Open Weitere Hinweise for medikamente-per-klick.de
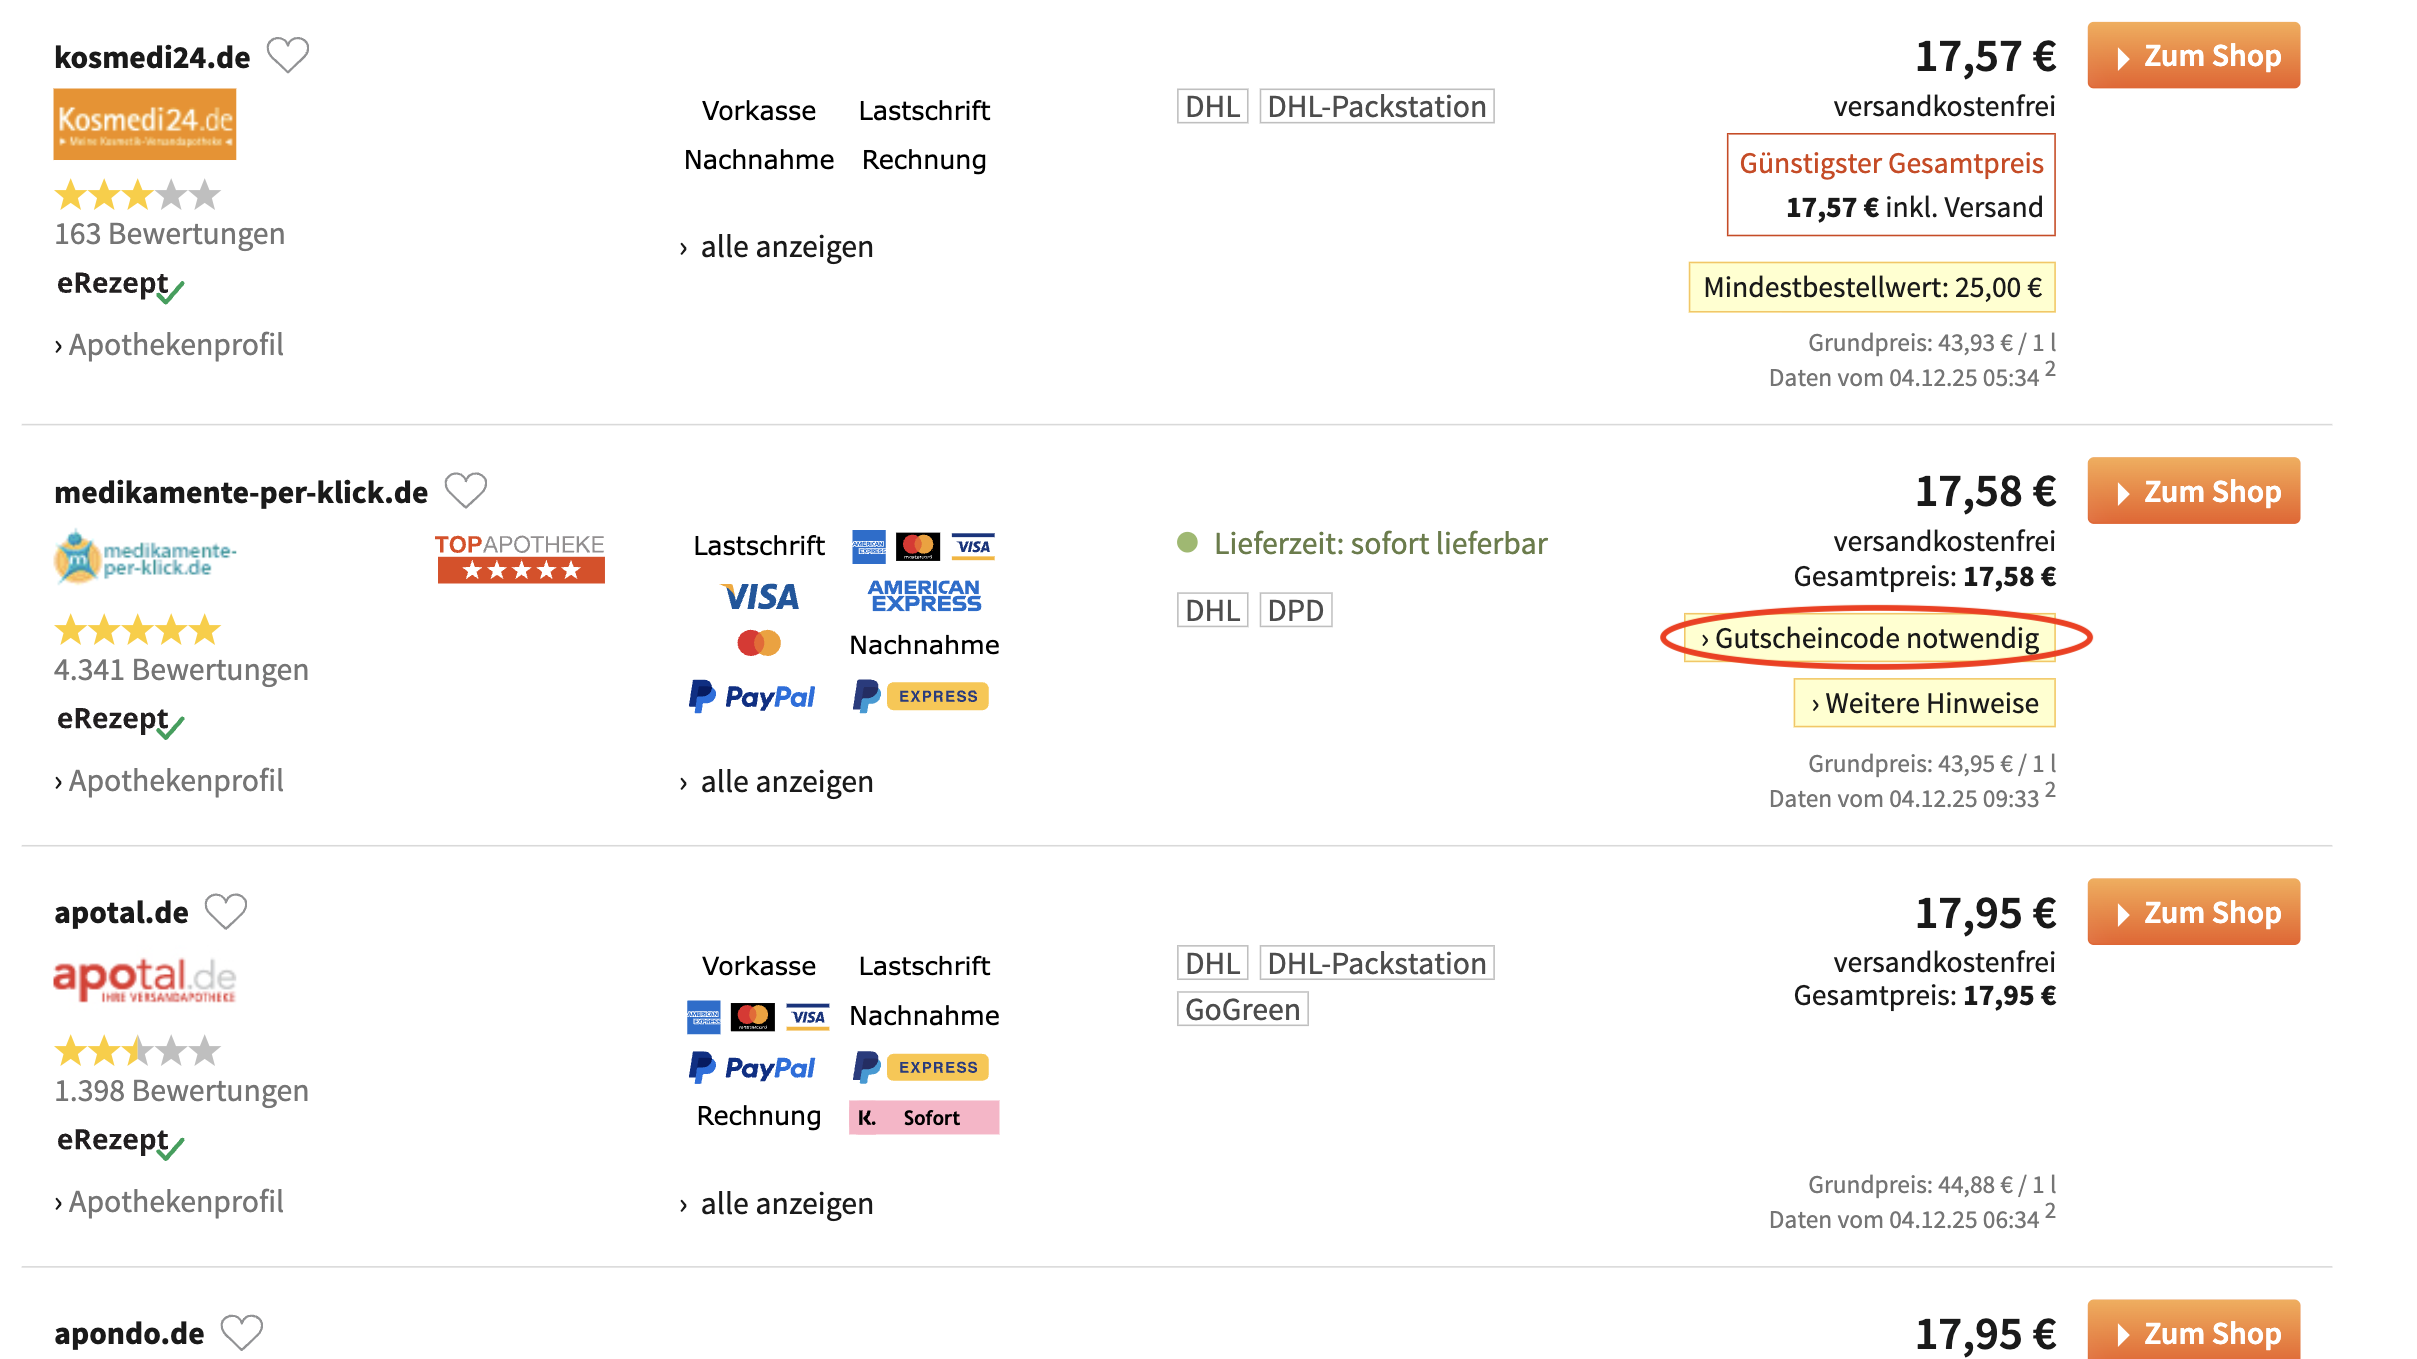This screenshot has width=2417, height=1359. [x=1923, y=703]
